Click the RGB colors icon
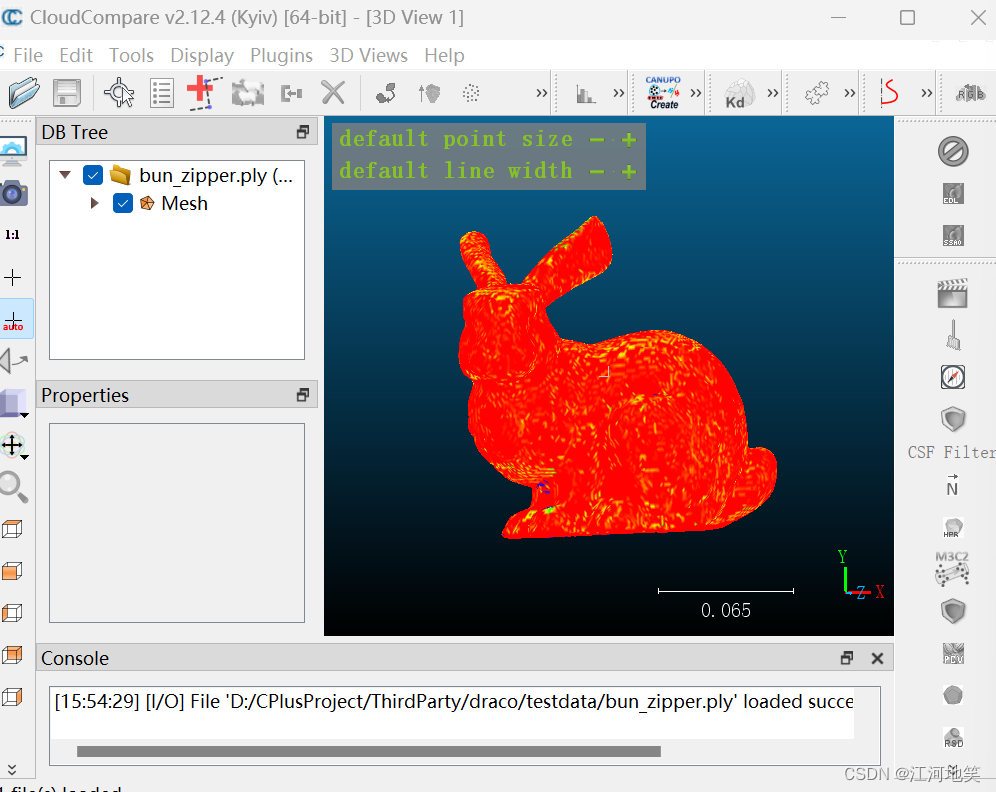Viewport: 996px width, 792px height. pos(971,94)
